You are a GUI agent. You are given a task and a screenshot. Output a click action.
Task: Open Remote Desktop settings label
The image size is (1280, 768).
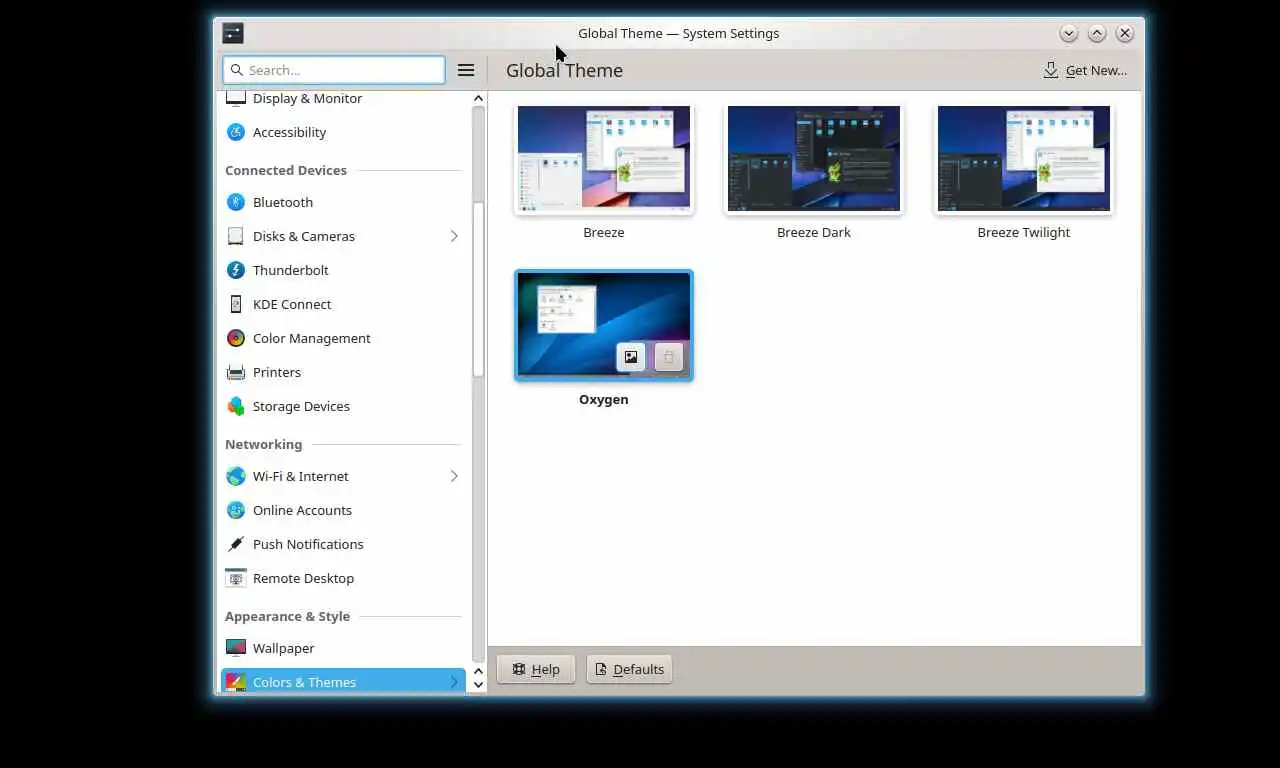click(x=303, y=578)
